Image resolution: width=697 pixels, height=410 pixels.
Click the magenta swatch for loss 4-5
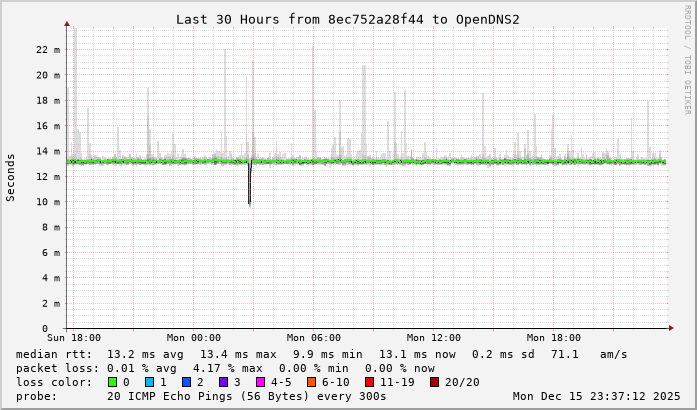[x=261, y=382]
